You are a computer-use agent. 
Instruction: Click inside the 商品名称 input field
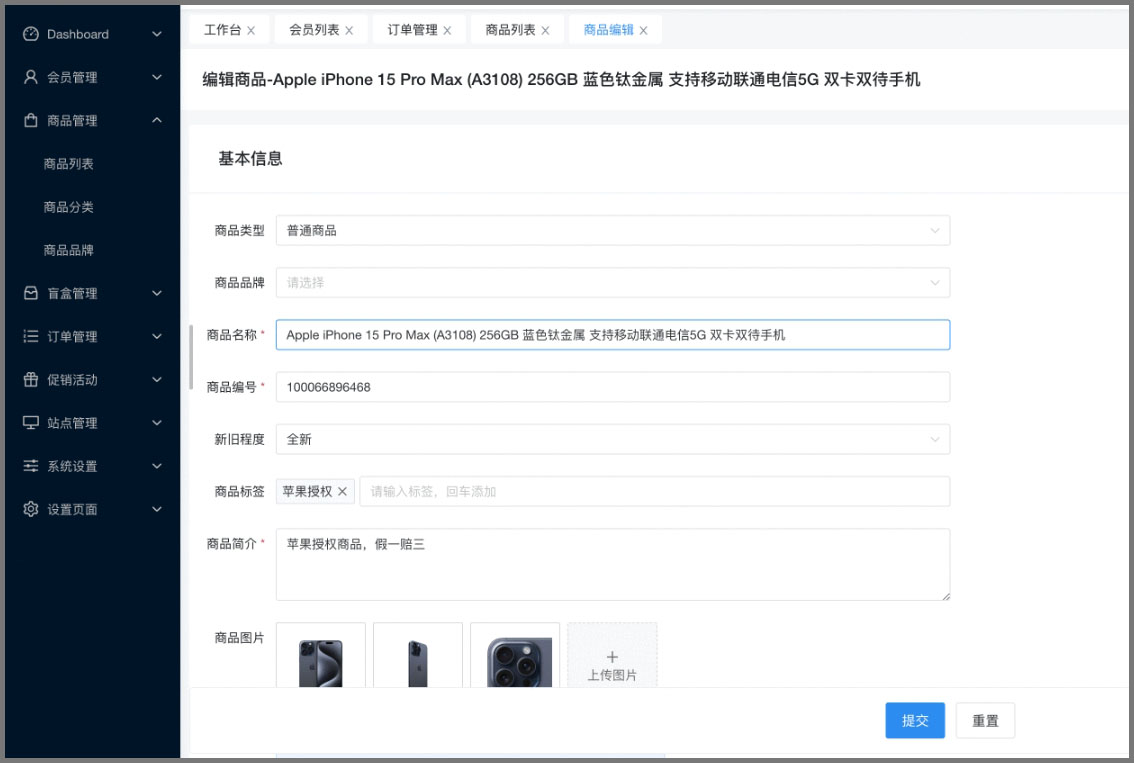(615, 334)
